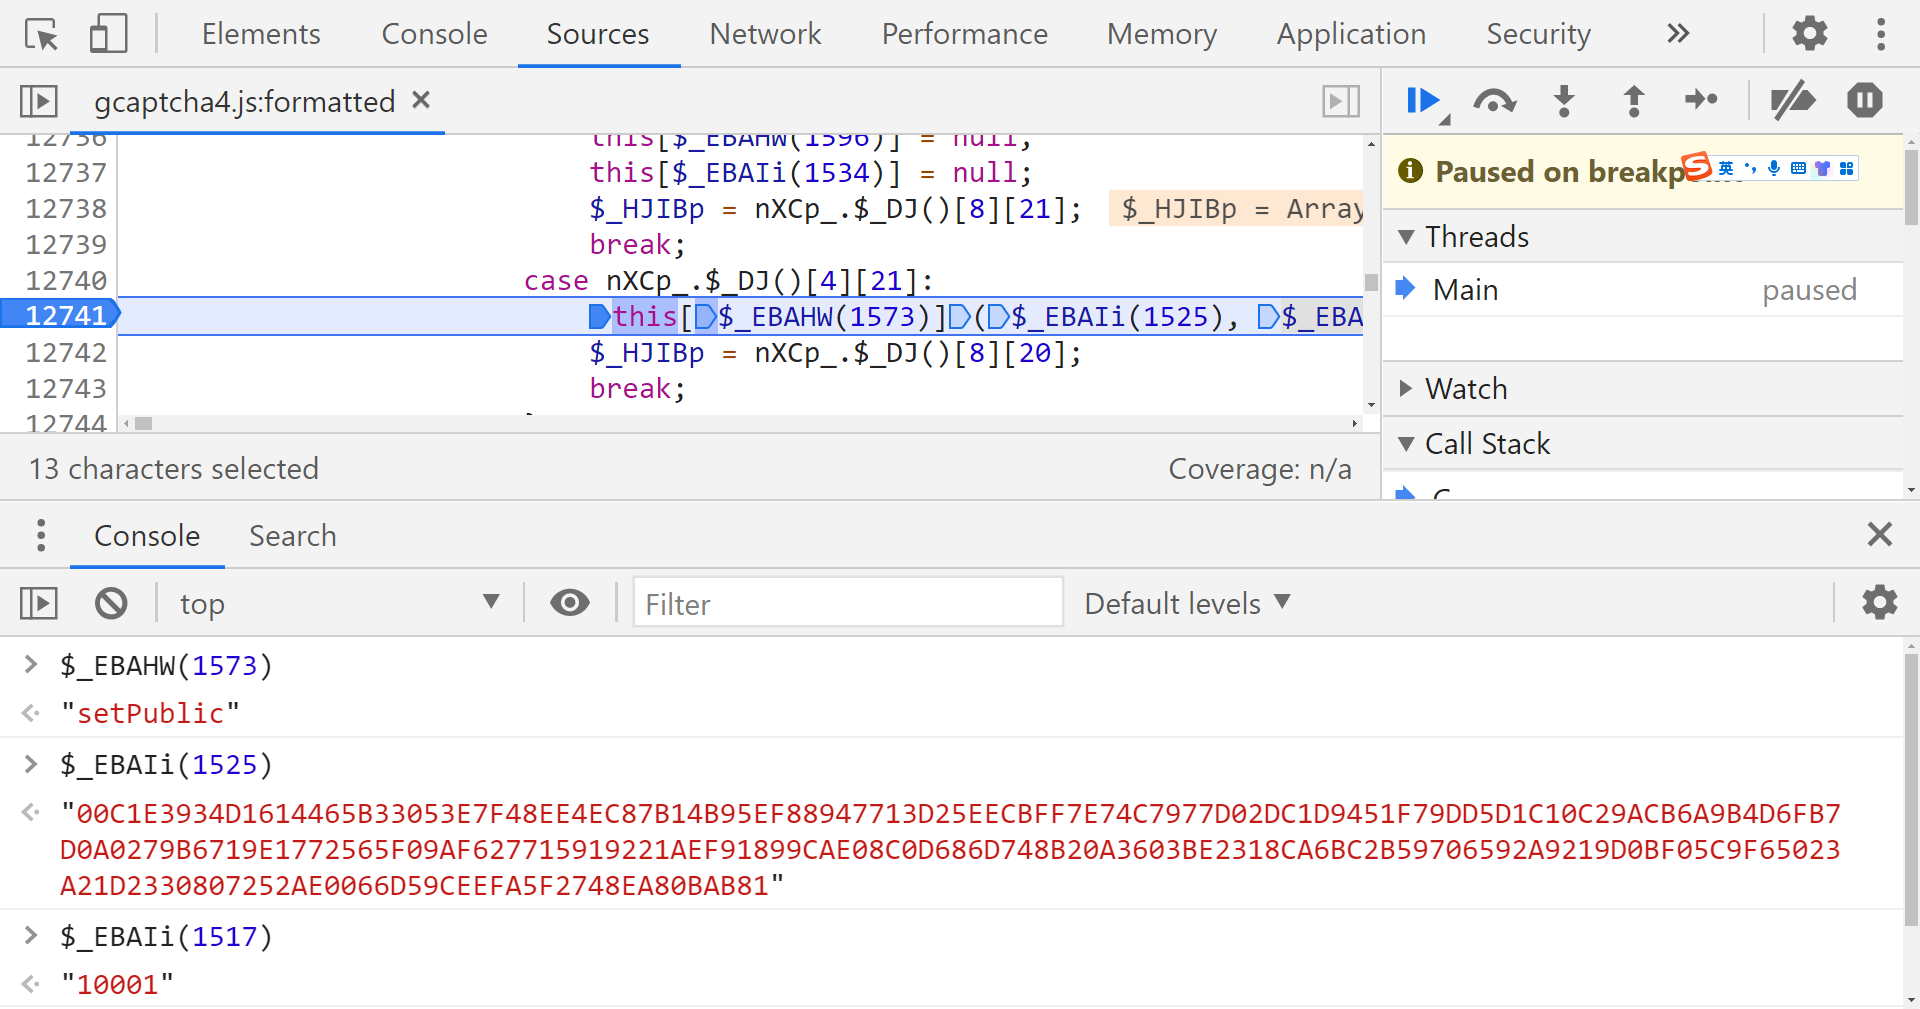Open console settings gear
The width and height of the screenshot is (1920, 1009).
coord(1879,603)
